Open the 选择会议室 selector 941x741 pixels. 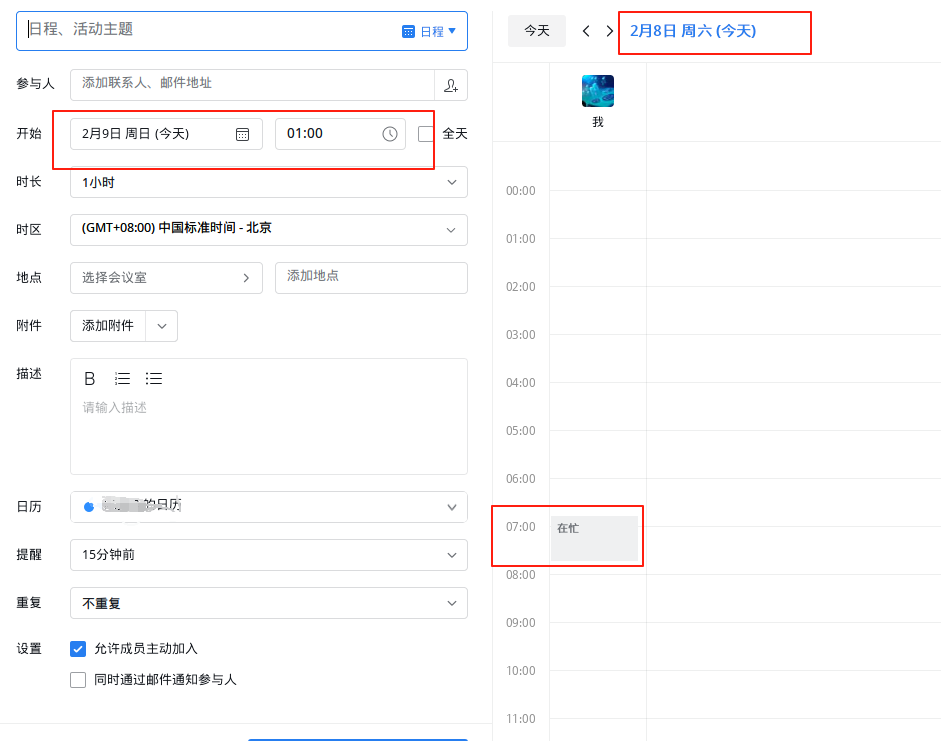[166, 278]
